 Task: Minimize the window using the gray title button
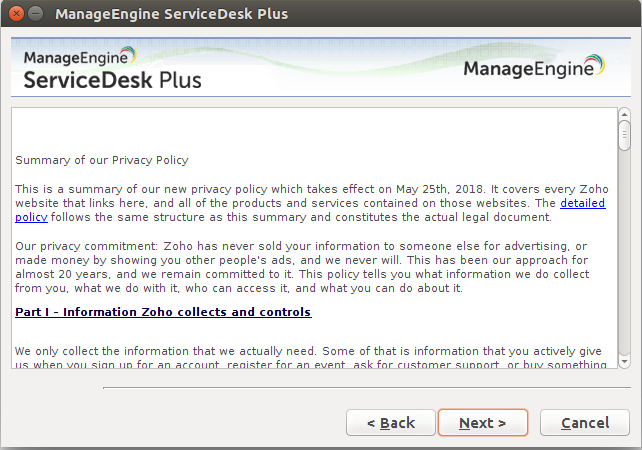tap(35, 14)
